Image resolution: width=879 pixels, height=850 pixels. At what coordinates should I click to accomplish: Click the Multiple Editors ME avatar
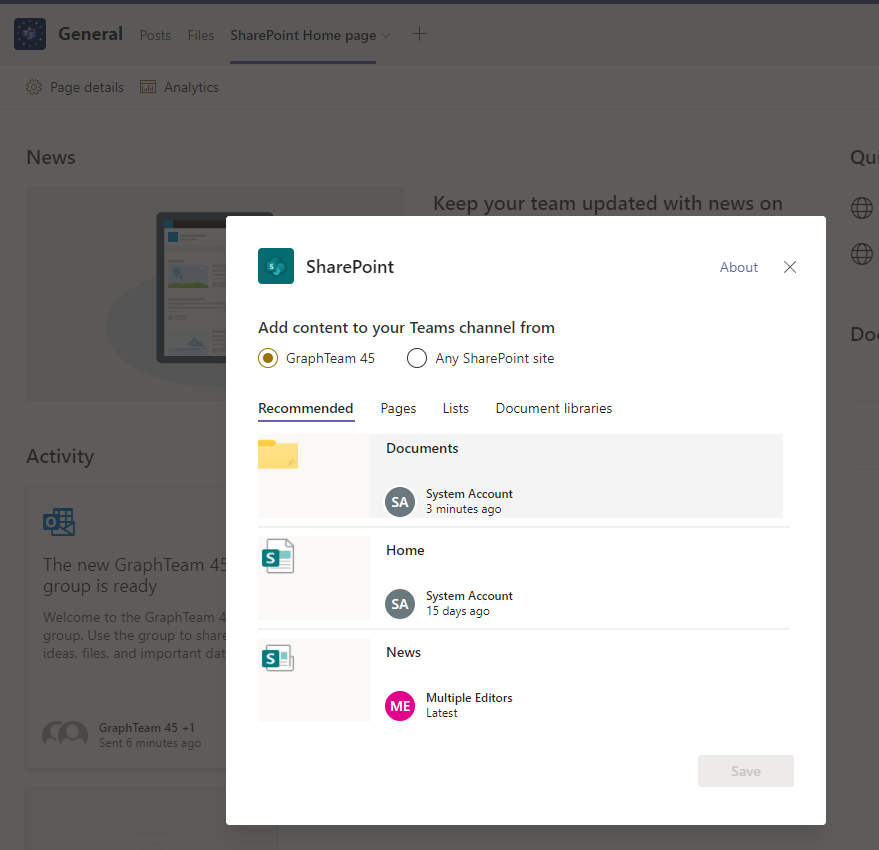pyautogui.click(x=400, y=705)
